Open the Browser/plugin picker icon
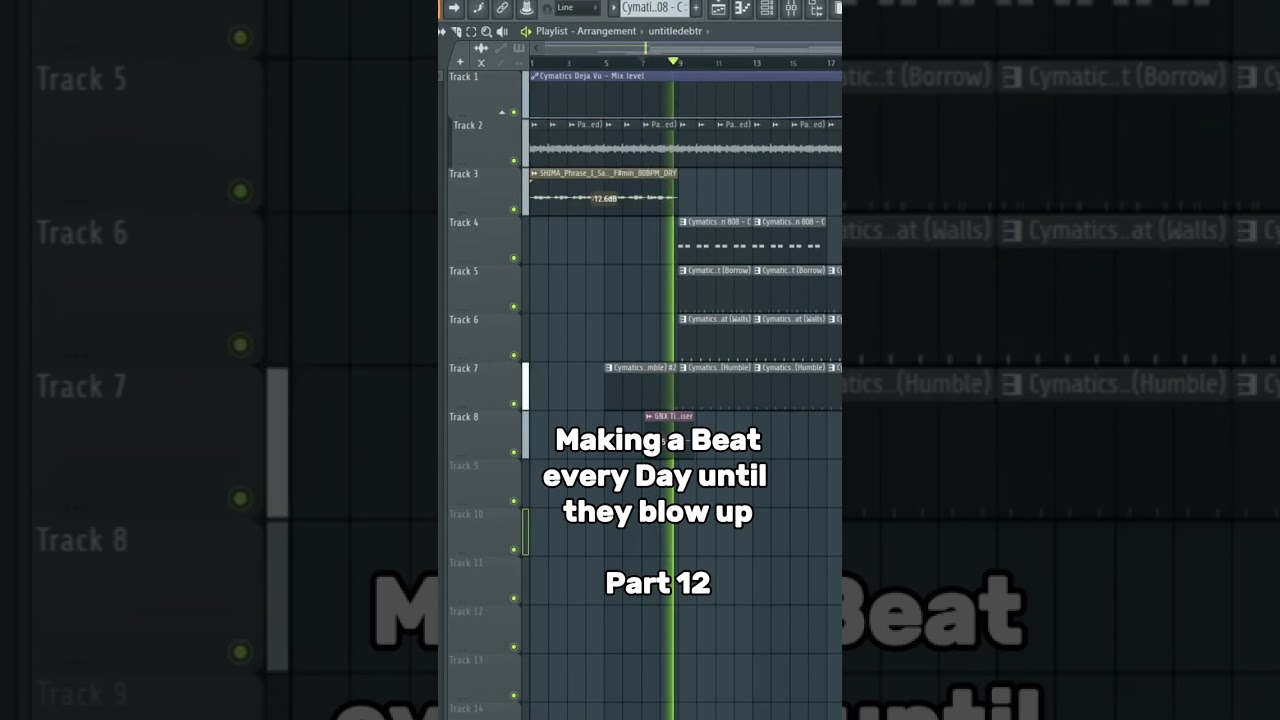This screenshot has width=1280, height=720. tap(815, 8)
